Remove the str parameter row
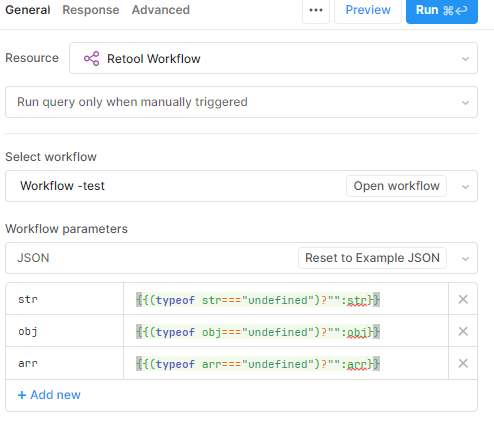Image resolution: width=494 pixels, height=424 pixels. [x=463, y=299]
